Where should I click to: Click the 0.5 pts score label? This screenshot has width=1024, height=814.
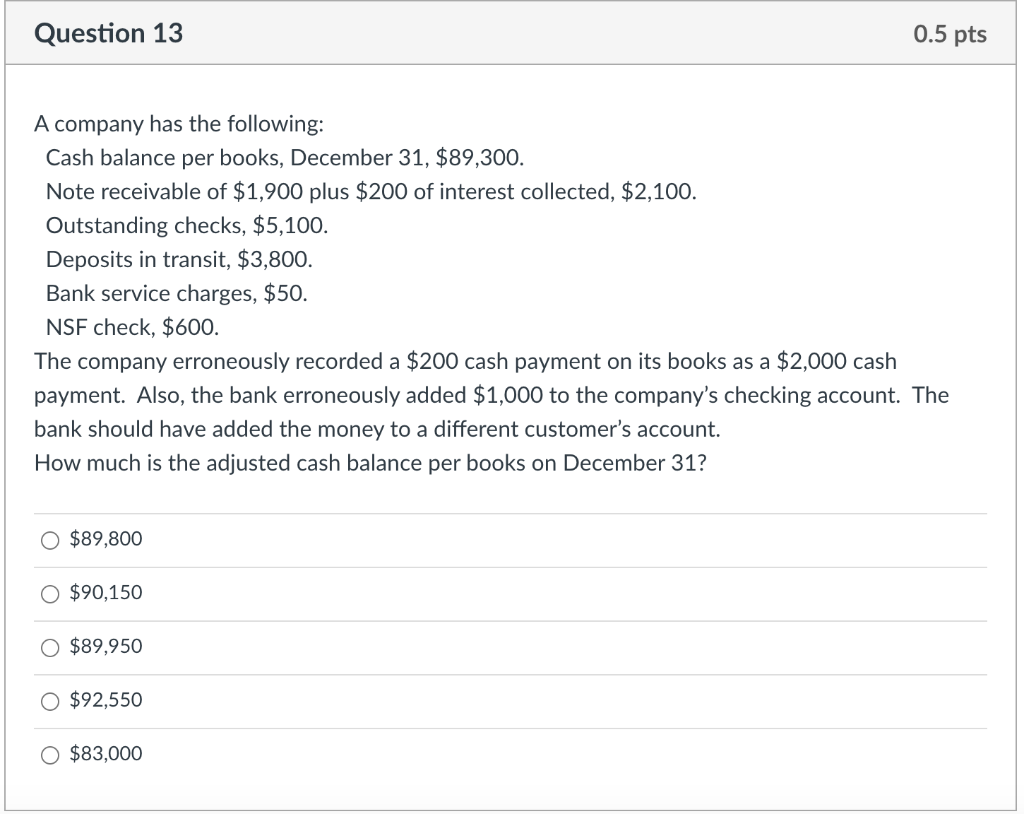coord(950,34)
